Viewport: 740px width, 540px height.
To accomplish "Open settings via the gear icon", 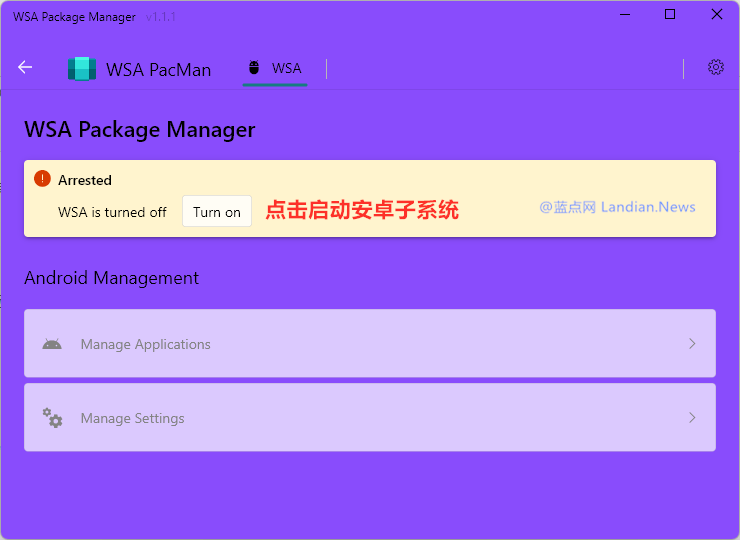I will [x=715, y=68].
